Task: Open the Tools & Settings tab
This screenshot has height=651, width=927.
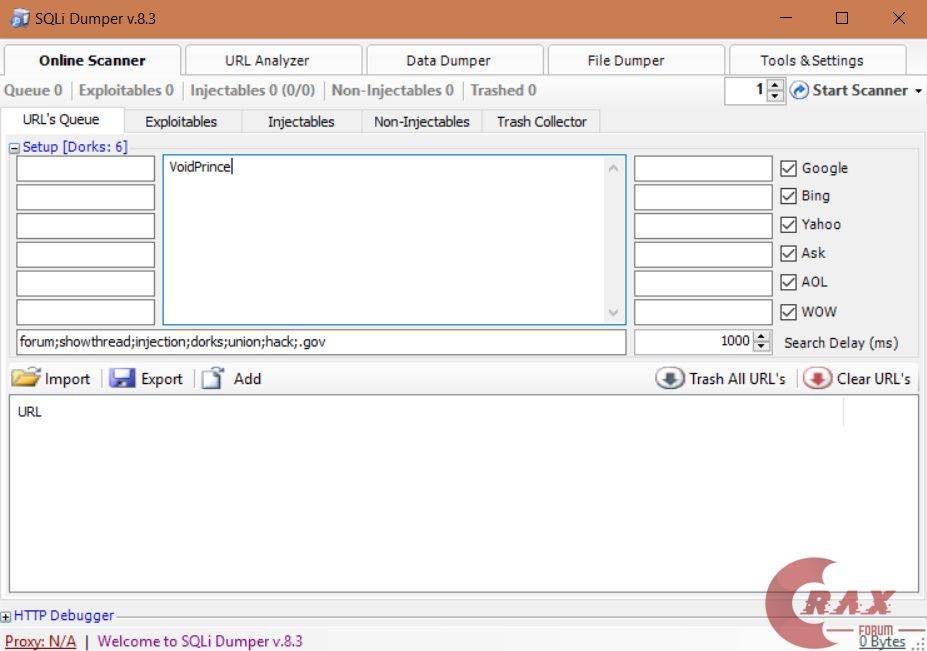Action: pos(811,60)
